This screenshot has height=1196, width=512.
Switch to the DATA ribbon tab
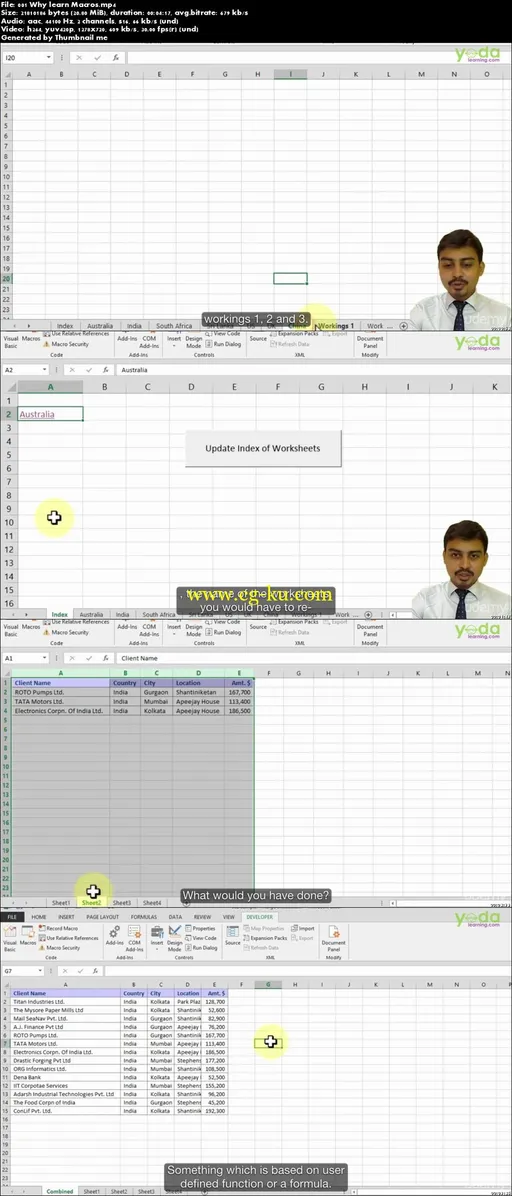coord(175,917)
